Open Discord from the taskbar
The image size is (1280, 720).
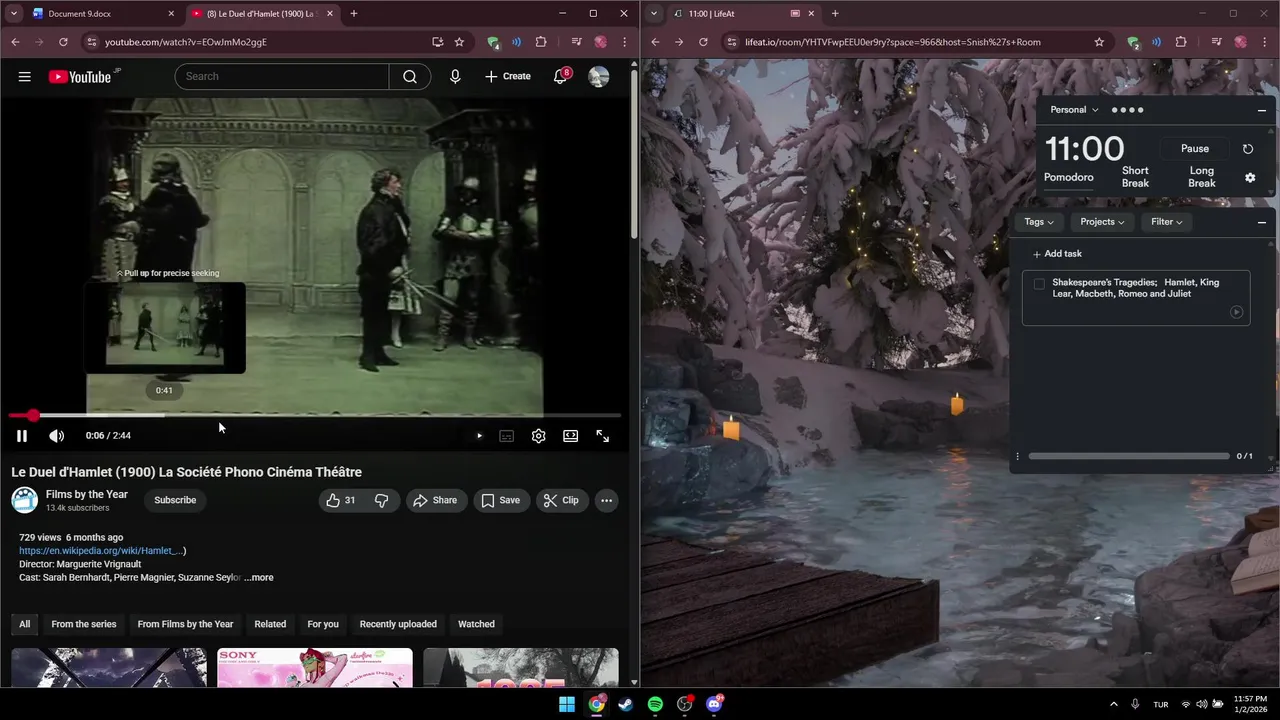(714, 704)
